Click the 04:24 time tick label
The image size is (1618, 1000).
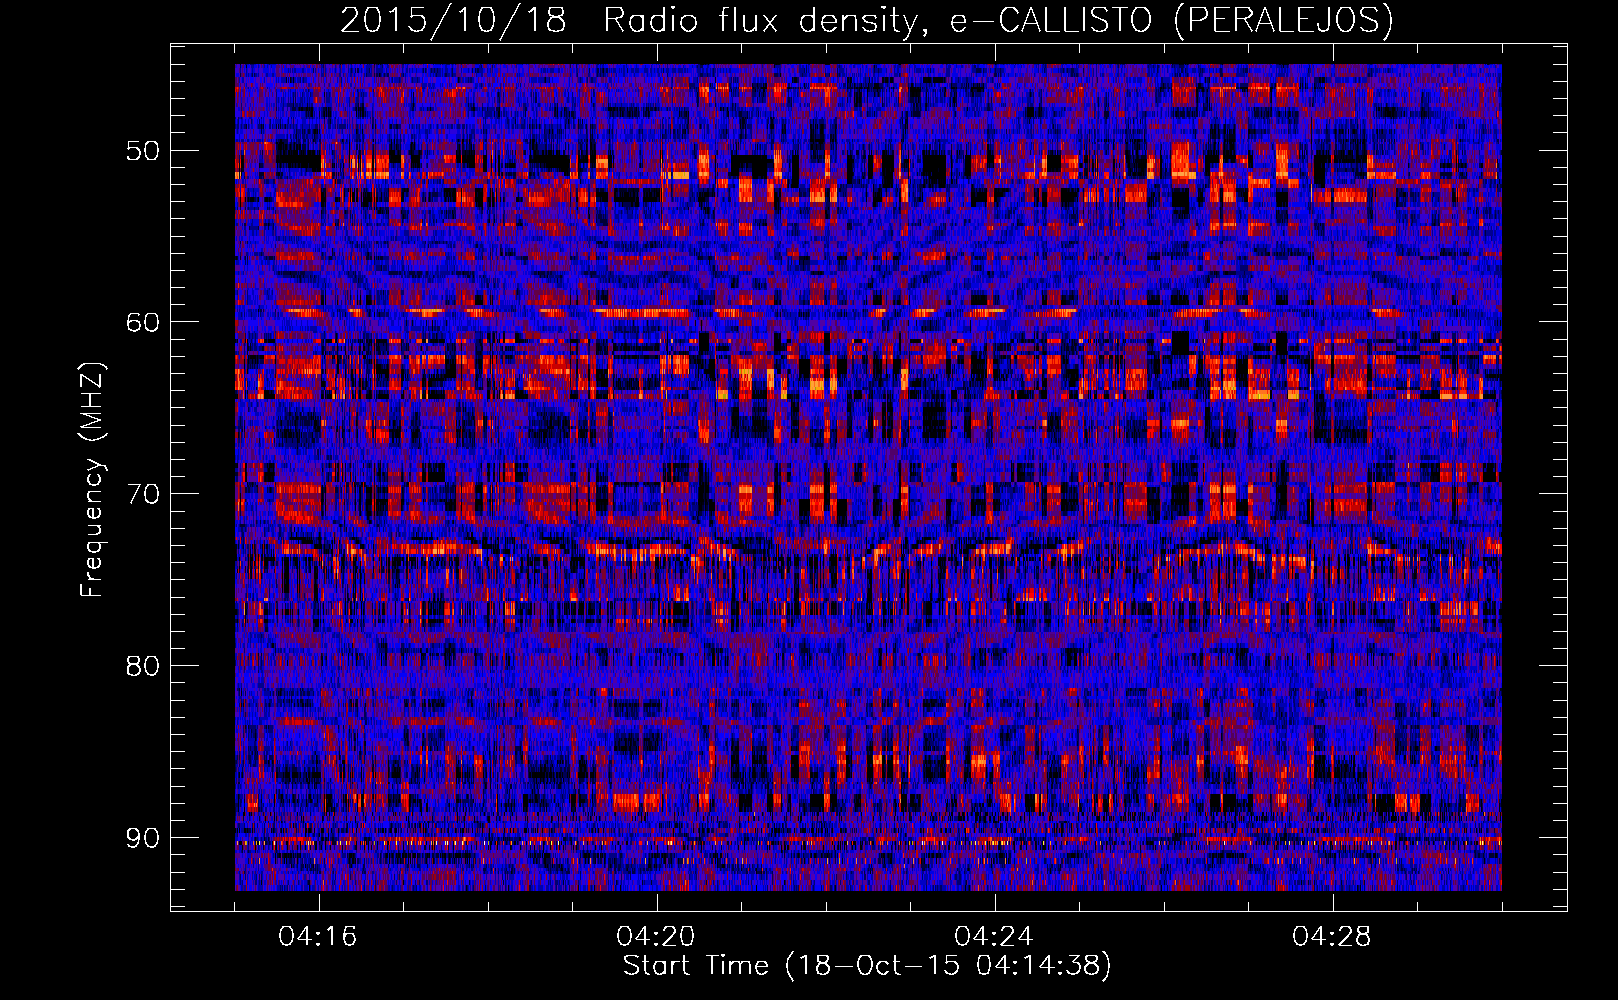tap(994, 937)
